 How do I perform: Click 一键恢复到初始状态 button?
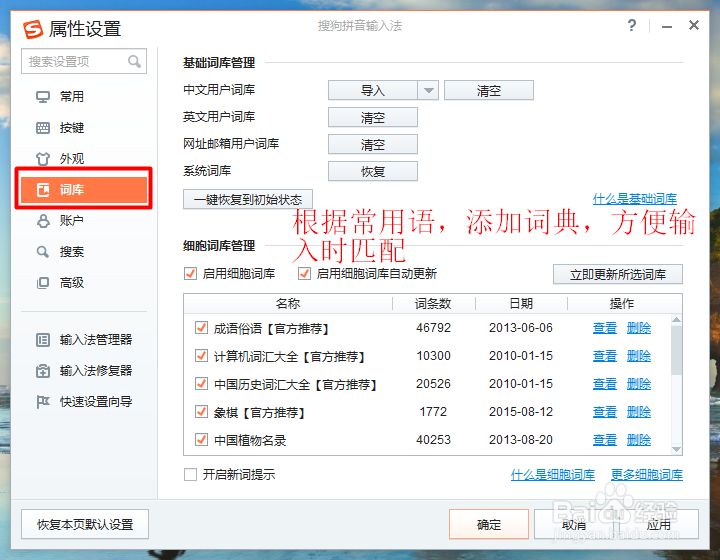[248, 199]
